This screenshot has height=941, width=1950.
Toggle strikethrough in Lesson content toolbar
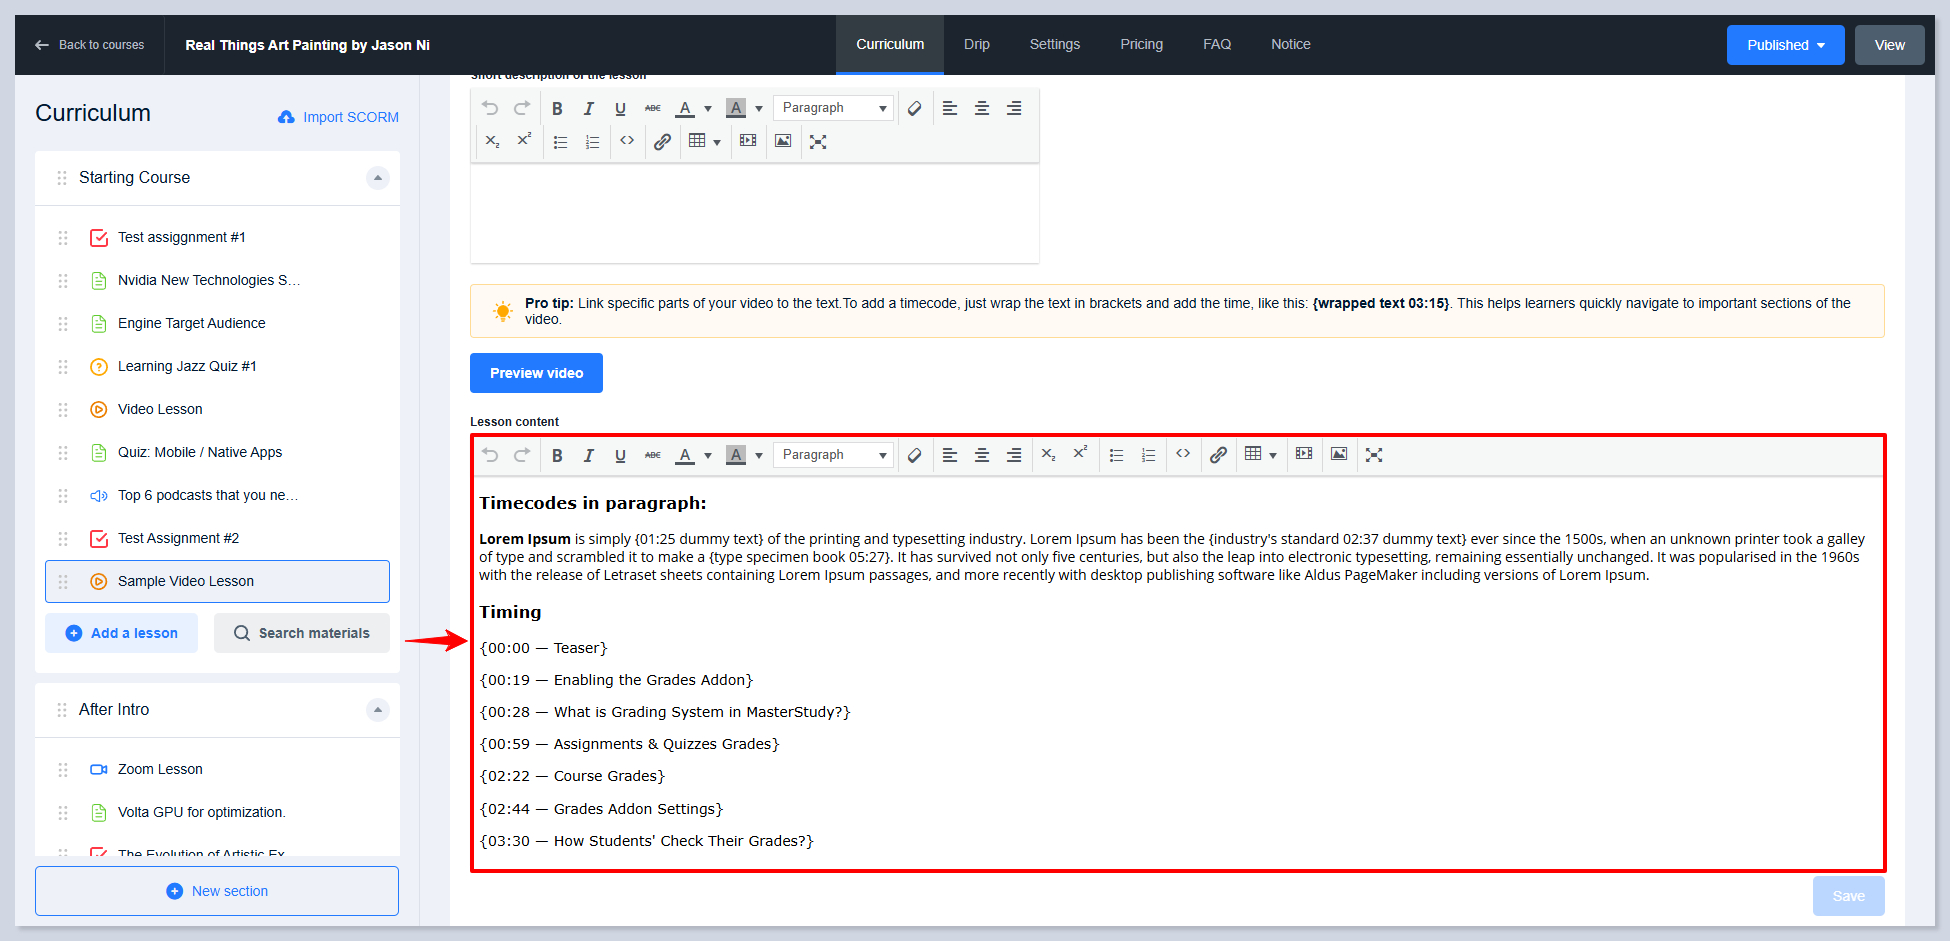652,455
